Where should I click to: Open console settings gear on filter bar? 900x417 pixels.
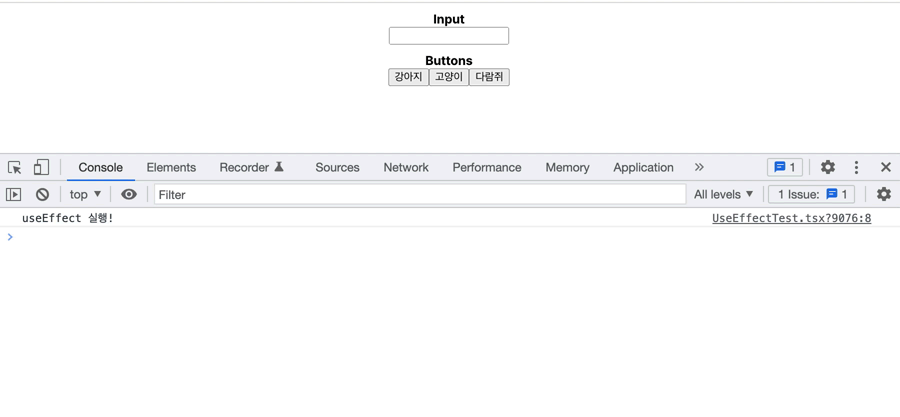tap(884, 195)
